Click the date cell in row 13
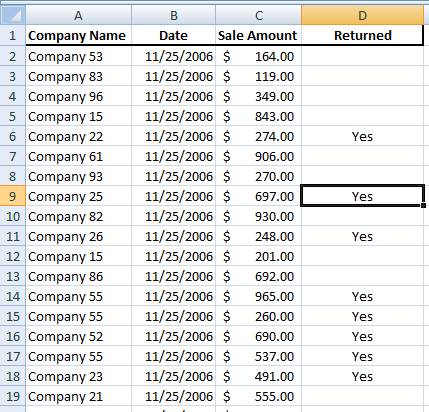Image resolution: width=429 pixels, height=412 pixels. (x=174, y=276)
